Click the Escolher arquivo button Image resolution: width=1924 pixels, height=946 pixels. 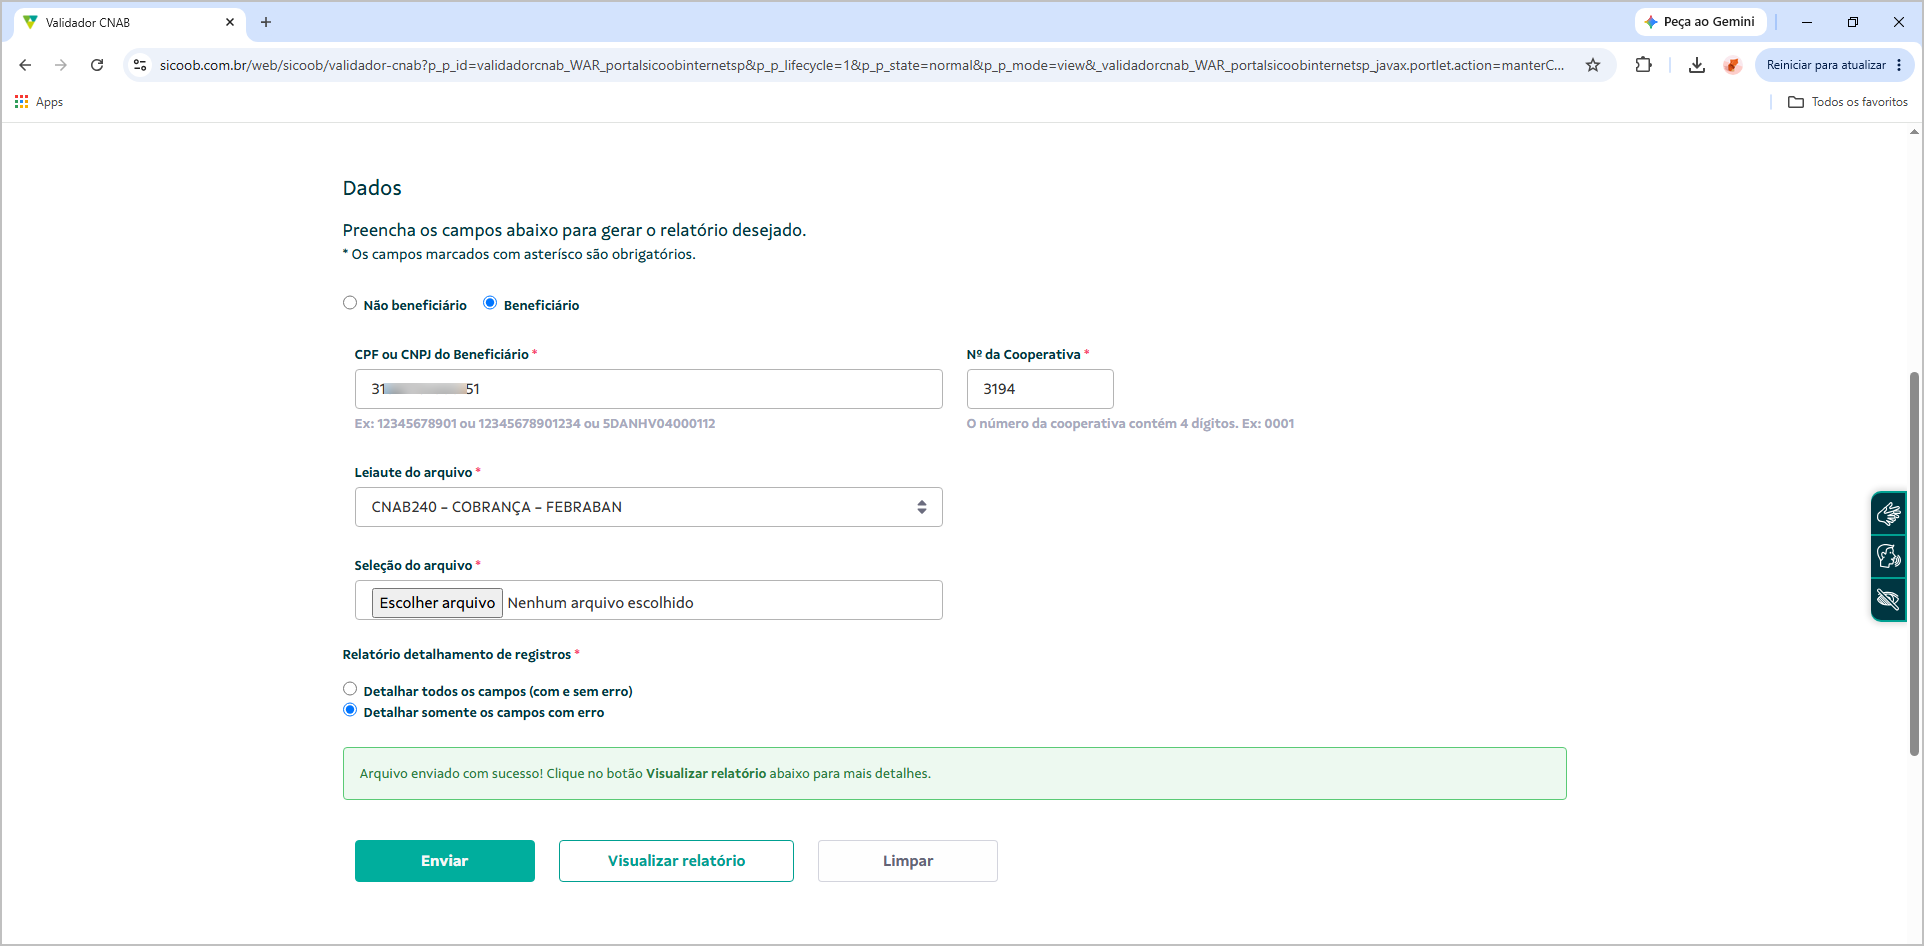click(437, 603)
